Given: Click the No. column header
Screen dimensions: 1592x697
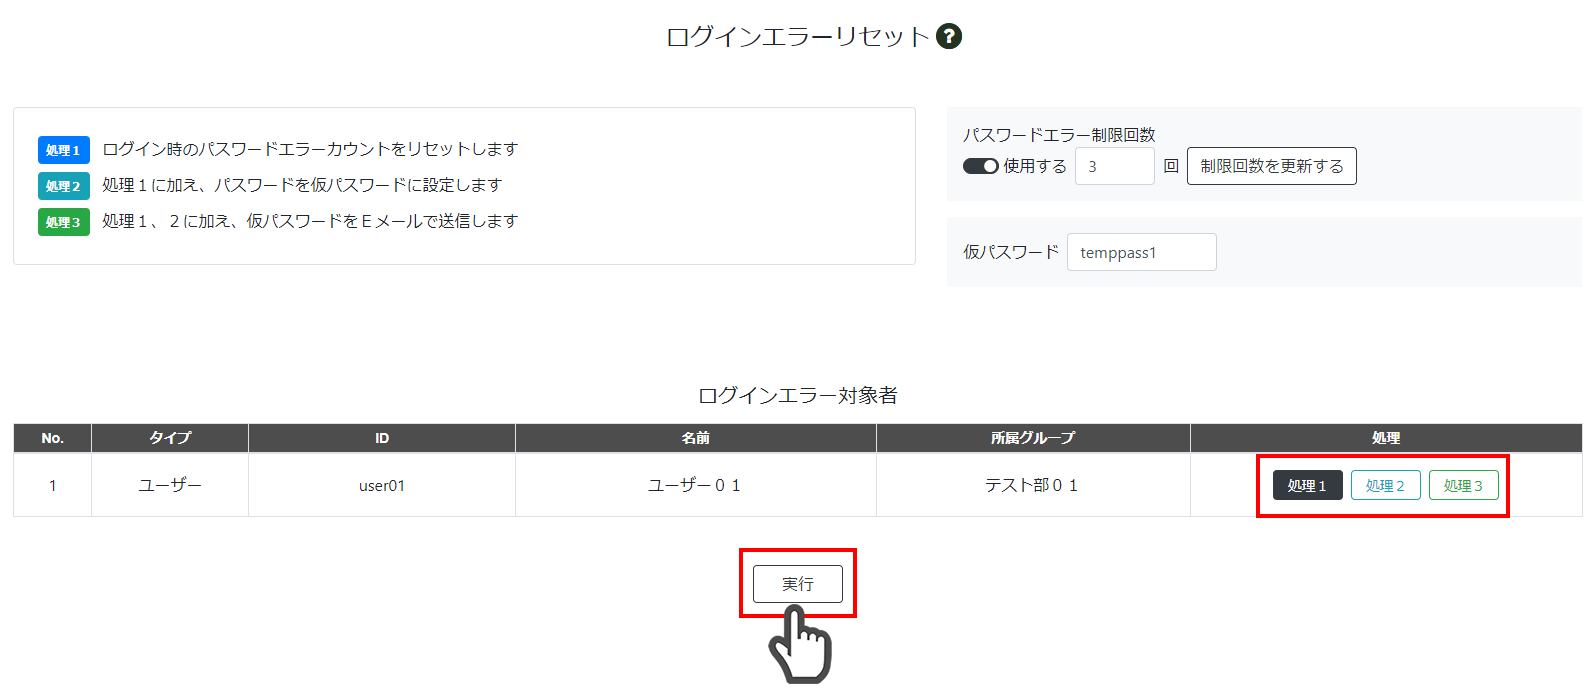Looking at the screenshot, I should (52, 438).
